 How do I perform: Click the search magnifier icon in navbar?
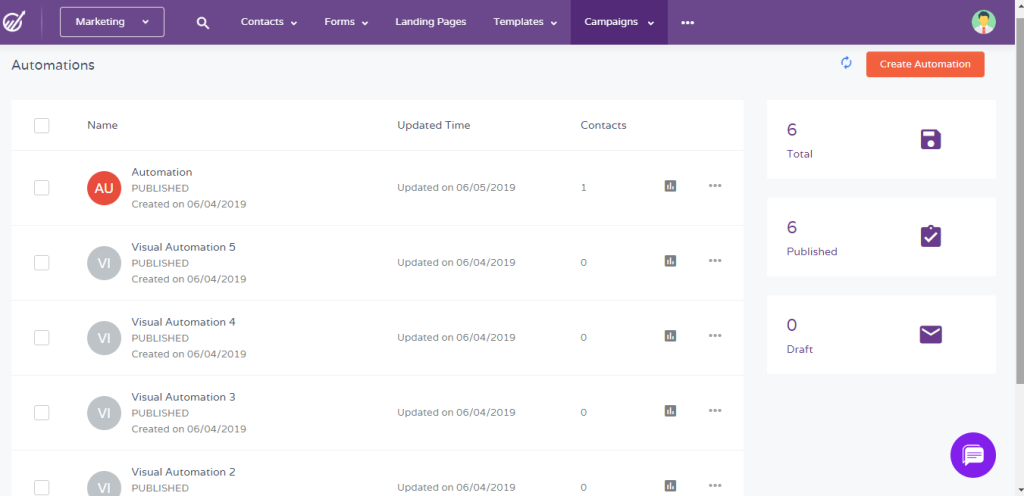click(203, 23)
